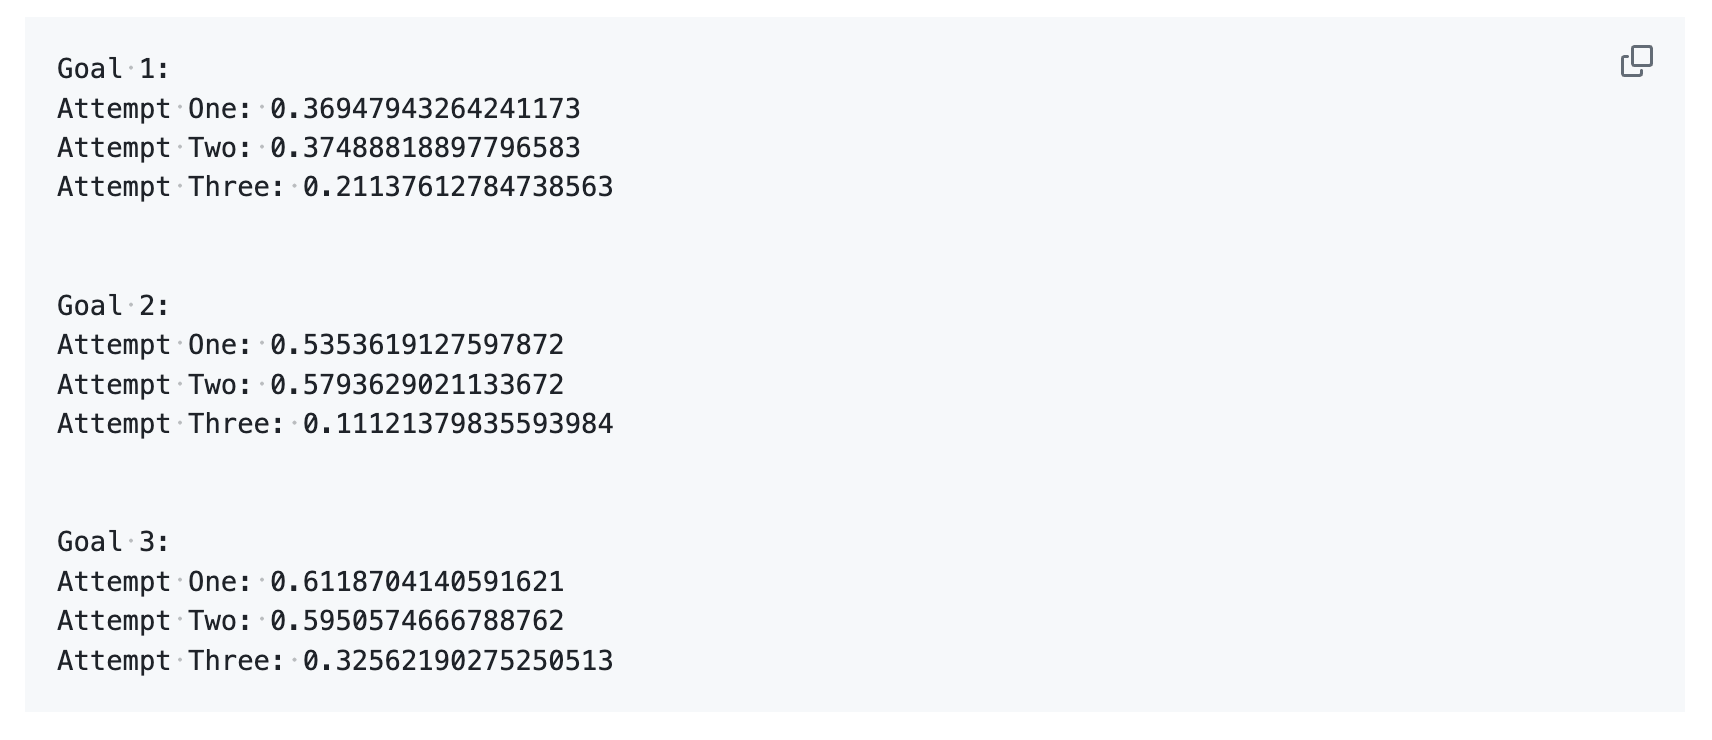Click the value 0.36947943264241173
1712x740 pixels.
425,108
